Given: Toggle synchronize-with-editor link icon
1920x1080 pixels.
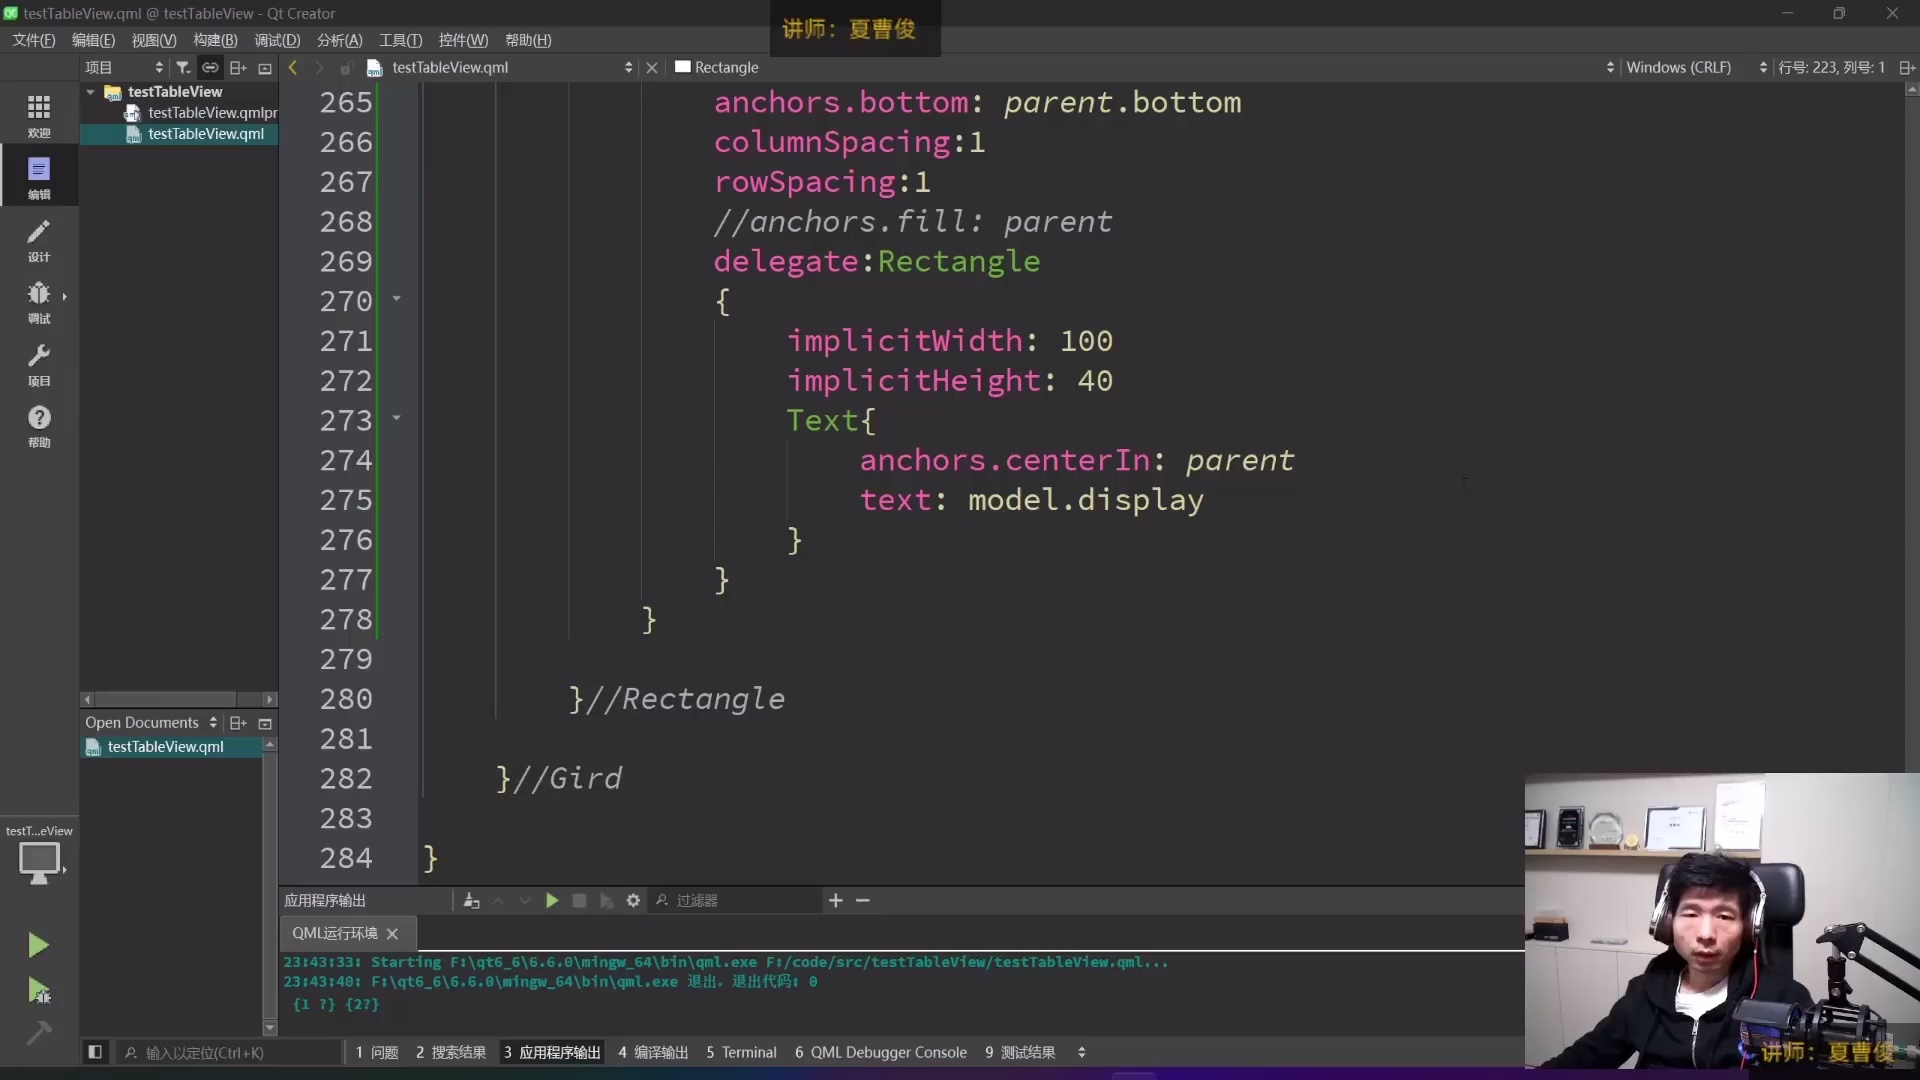Looking at the screenshot, I should tap(210, 68).
